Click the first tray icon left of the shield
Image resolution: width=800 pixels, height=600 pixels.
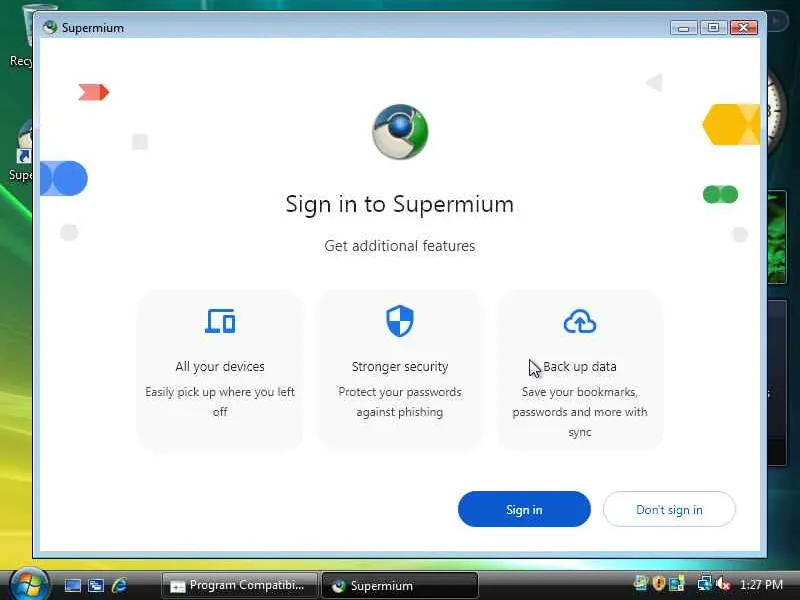point(640,583)
